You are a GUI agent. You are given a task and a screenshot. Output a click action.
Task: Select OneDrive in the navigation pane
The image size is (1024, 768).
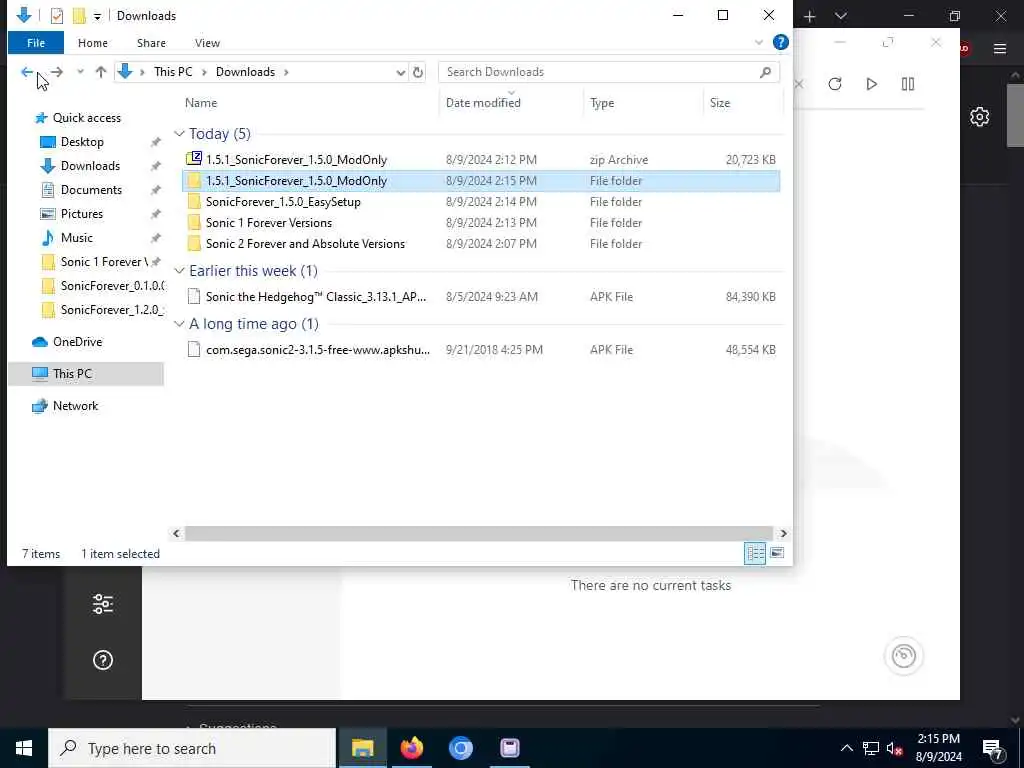click(x=77, y=342)
